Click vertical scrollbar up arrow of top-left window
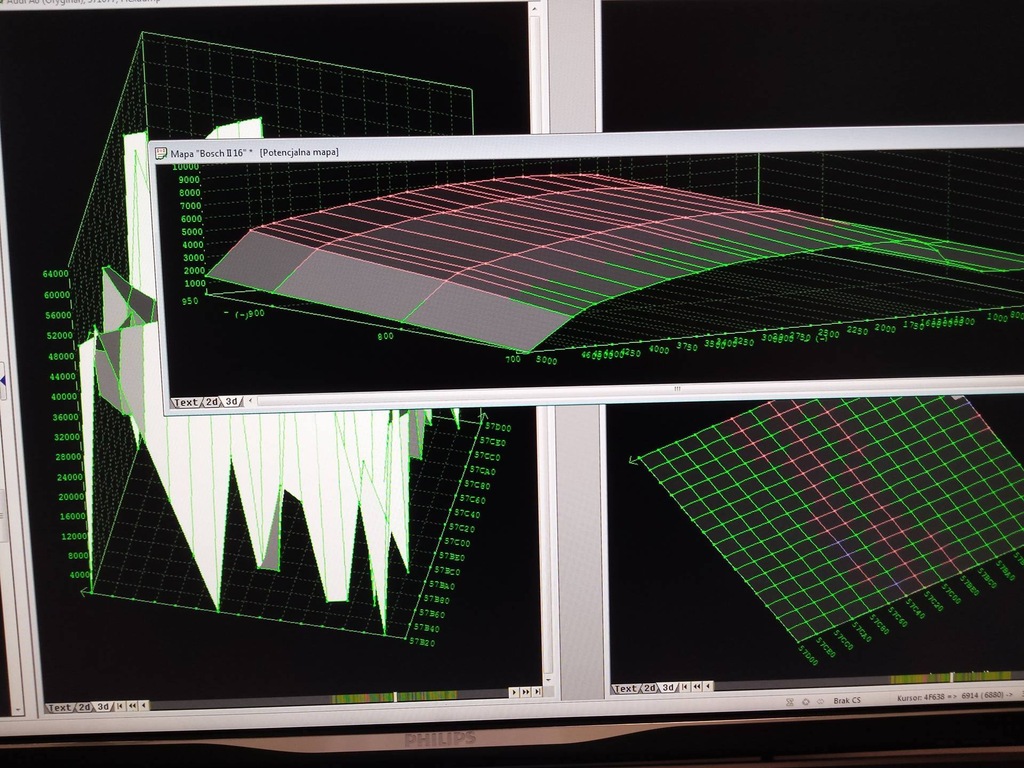Viewport: 1024px width, 768px height. (536, 9)
